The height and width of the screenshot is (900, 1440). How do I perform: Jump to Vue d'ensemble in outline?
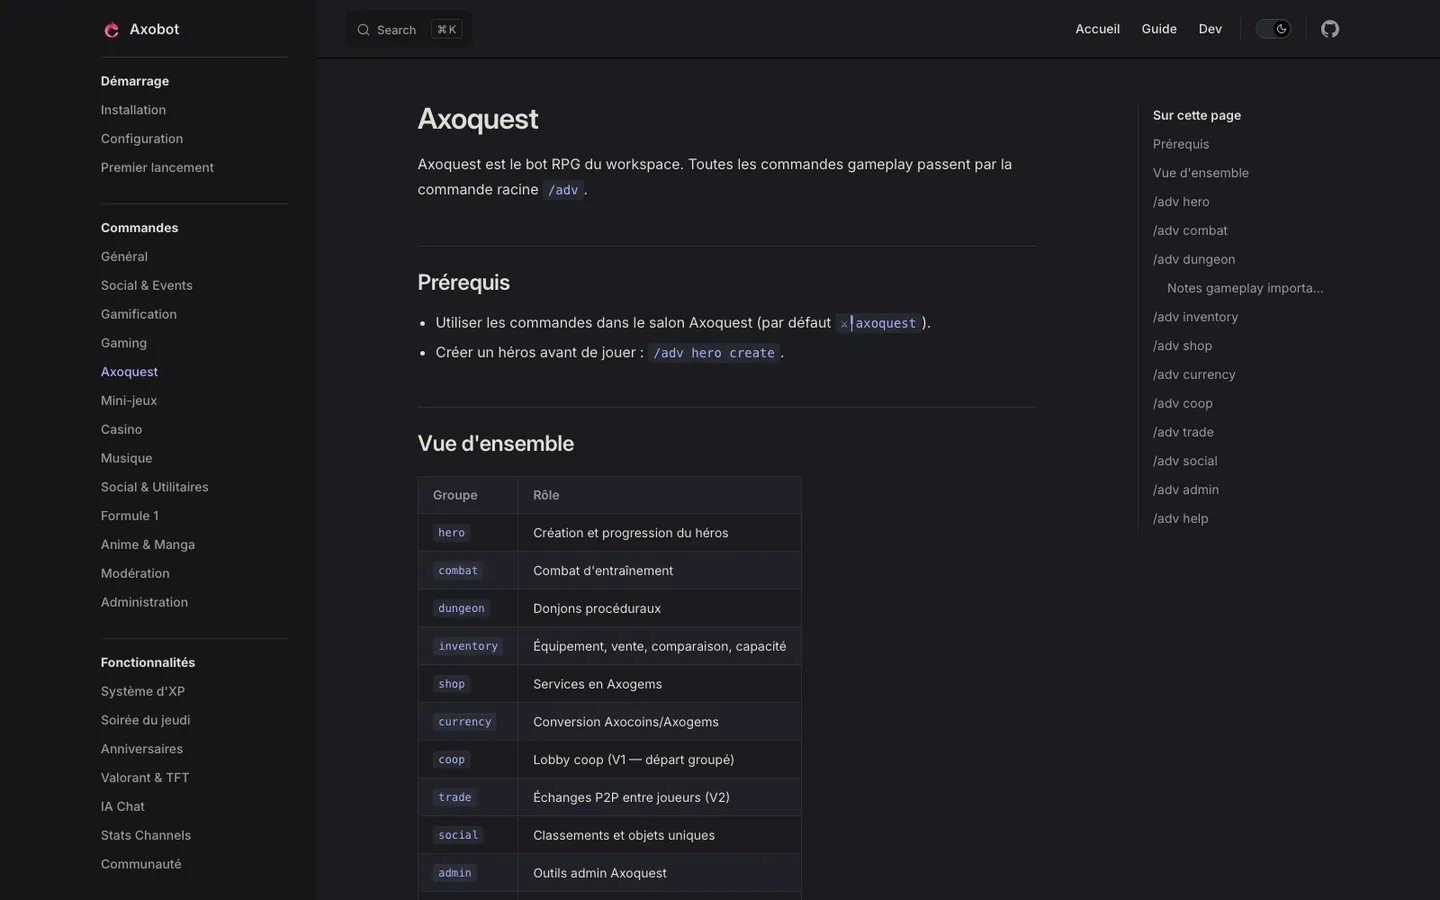[x=1201, y=173]
